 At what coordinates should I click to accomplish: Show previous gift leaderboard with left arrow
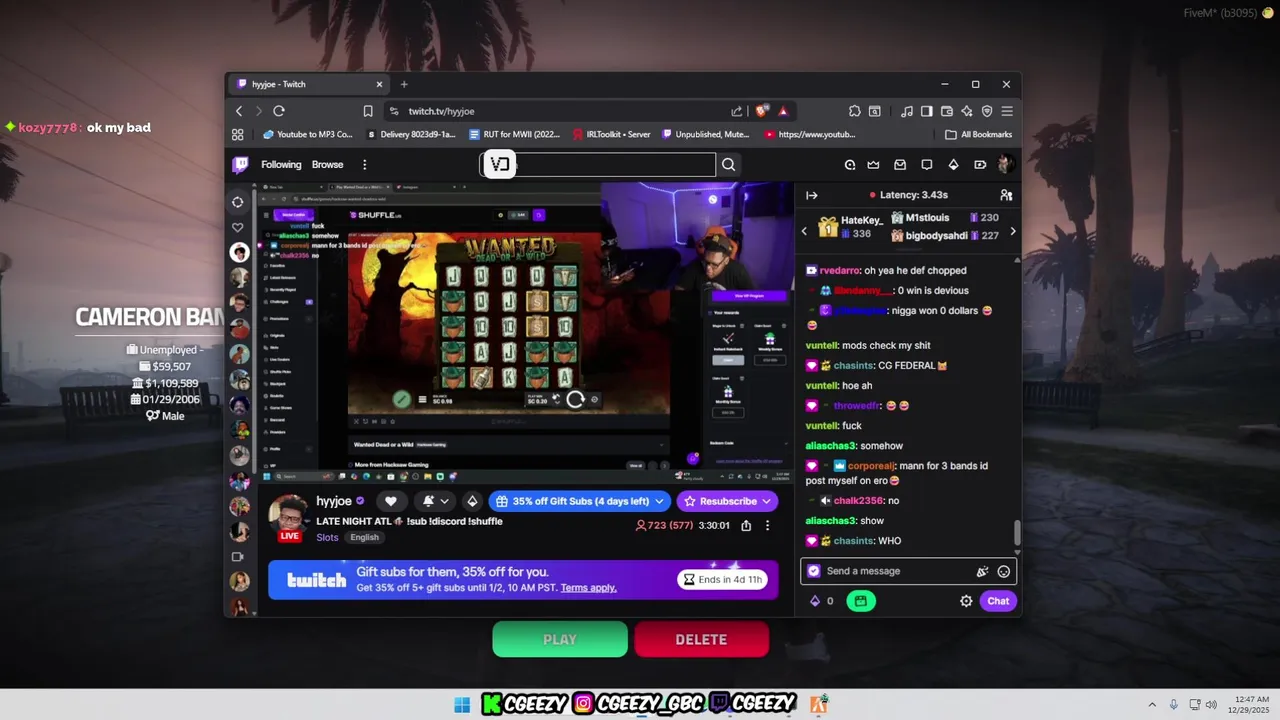(804, 231)
